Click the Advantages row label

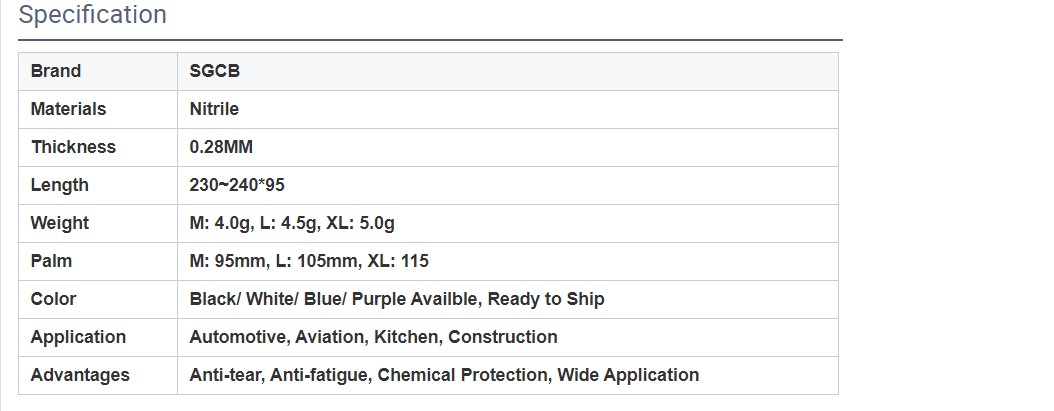(x=80, y=375)
